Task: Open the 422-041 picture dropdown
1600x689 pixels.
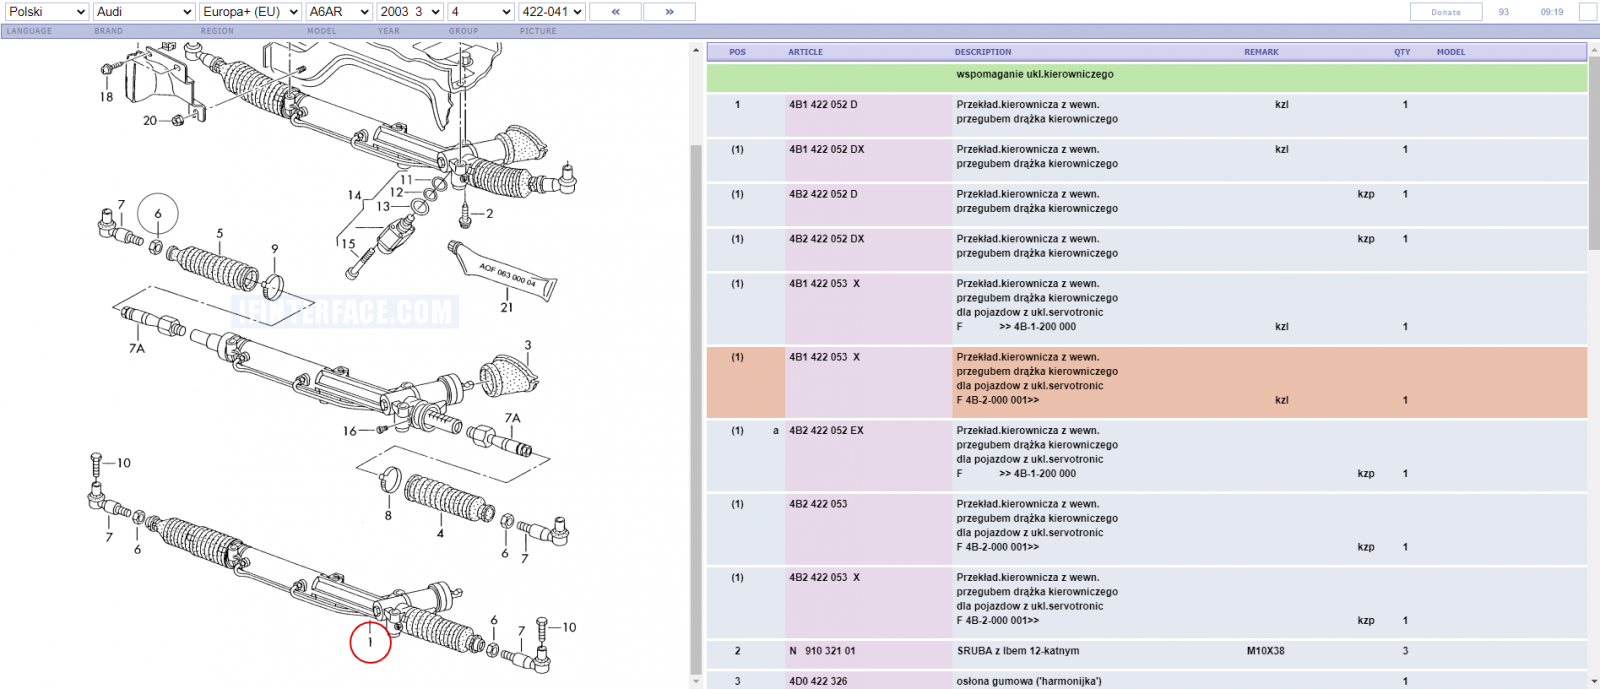Action: point(551,12)
